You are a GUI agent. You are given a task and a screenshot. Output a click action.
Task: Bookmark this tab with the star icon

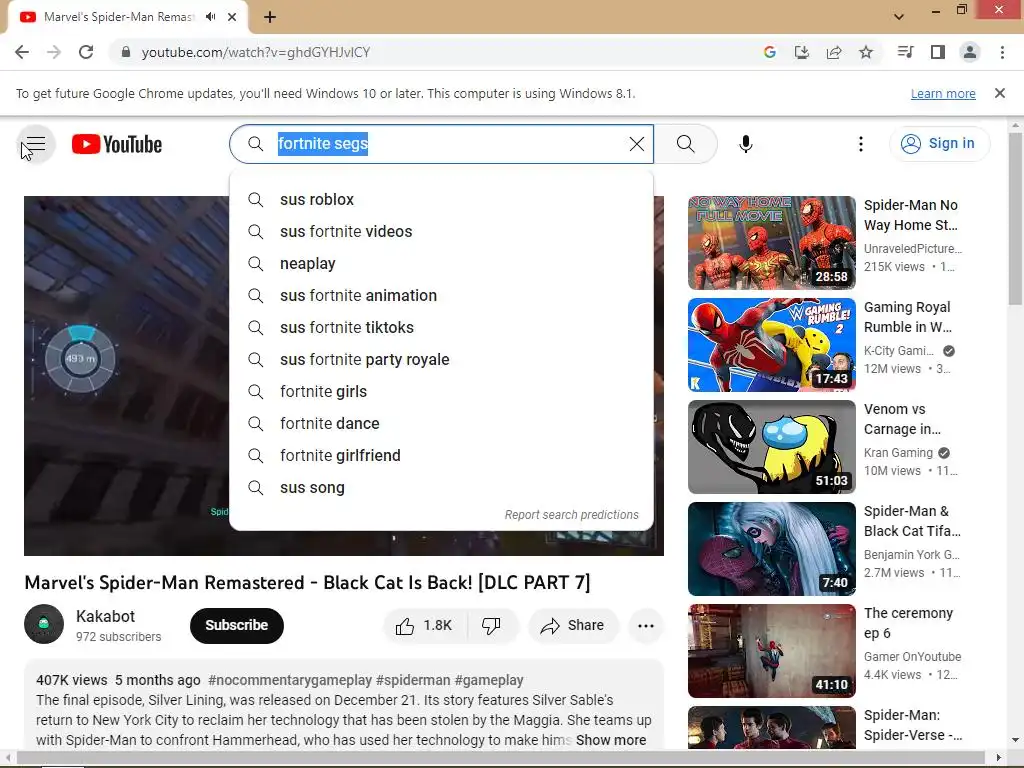coord(866,52)
